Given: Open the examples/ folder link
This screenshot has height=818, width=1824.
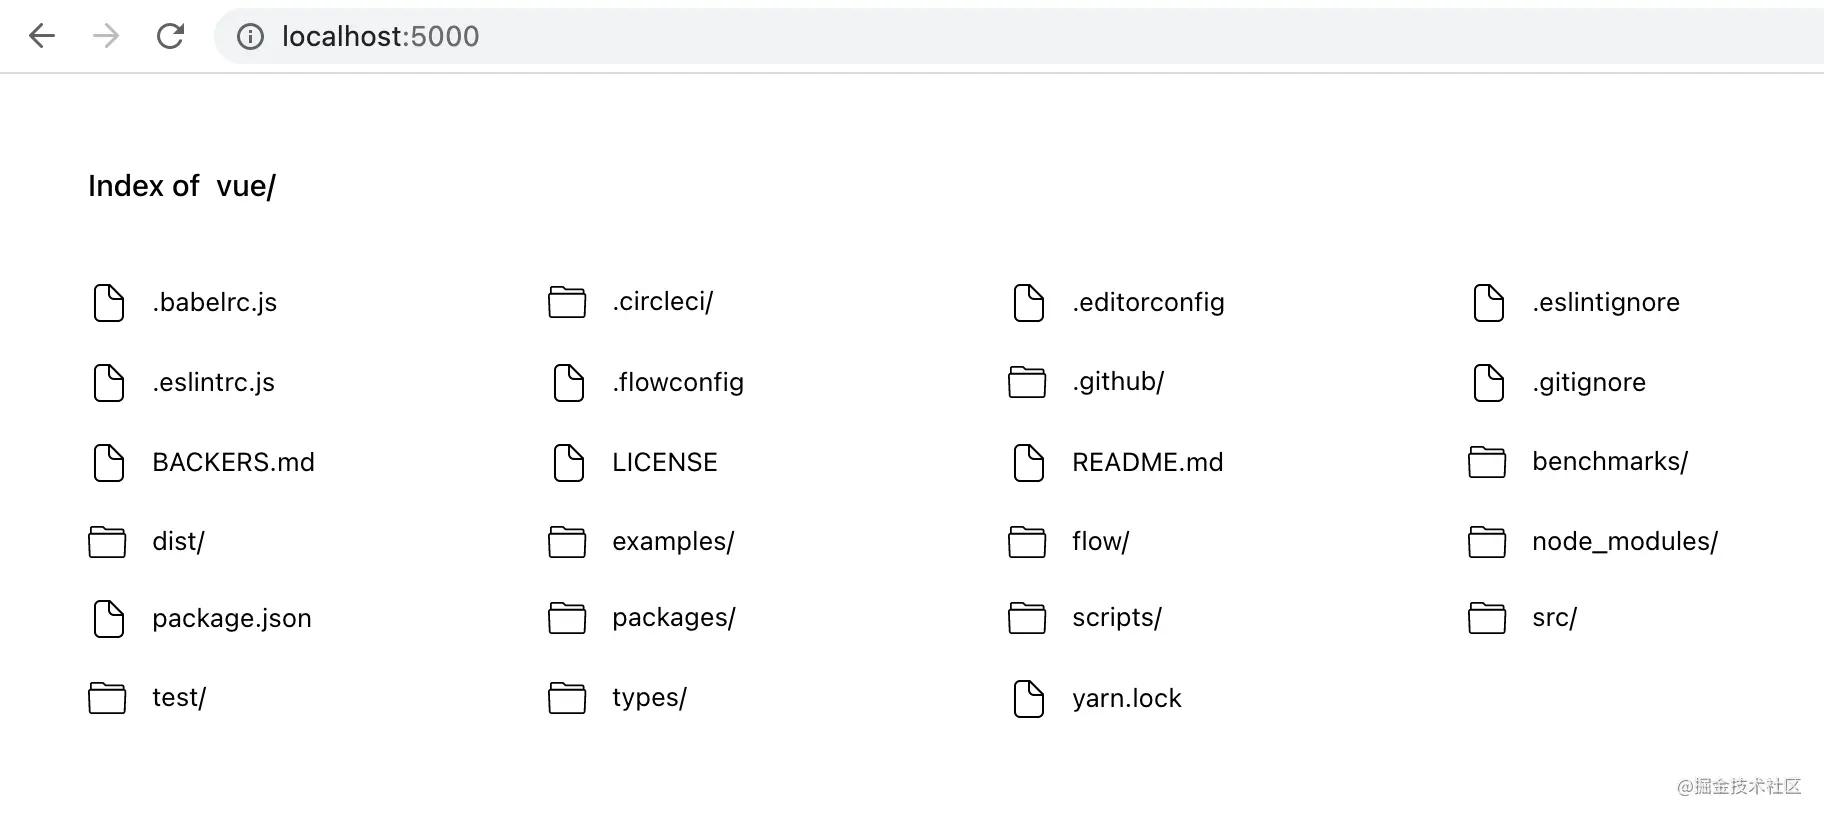Looking at the screenshot, I should tap(673, 542).
